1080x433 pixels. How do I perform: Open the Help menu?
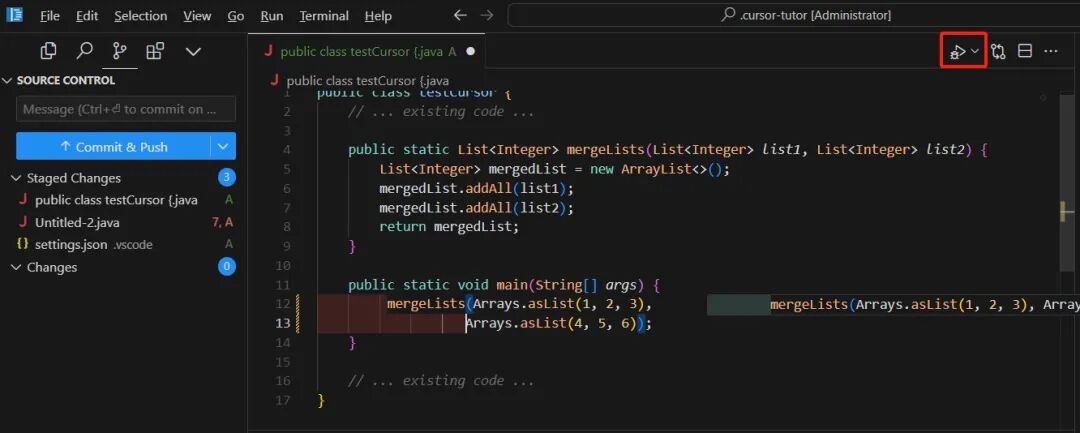(x=378, y=15)
